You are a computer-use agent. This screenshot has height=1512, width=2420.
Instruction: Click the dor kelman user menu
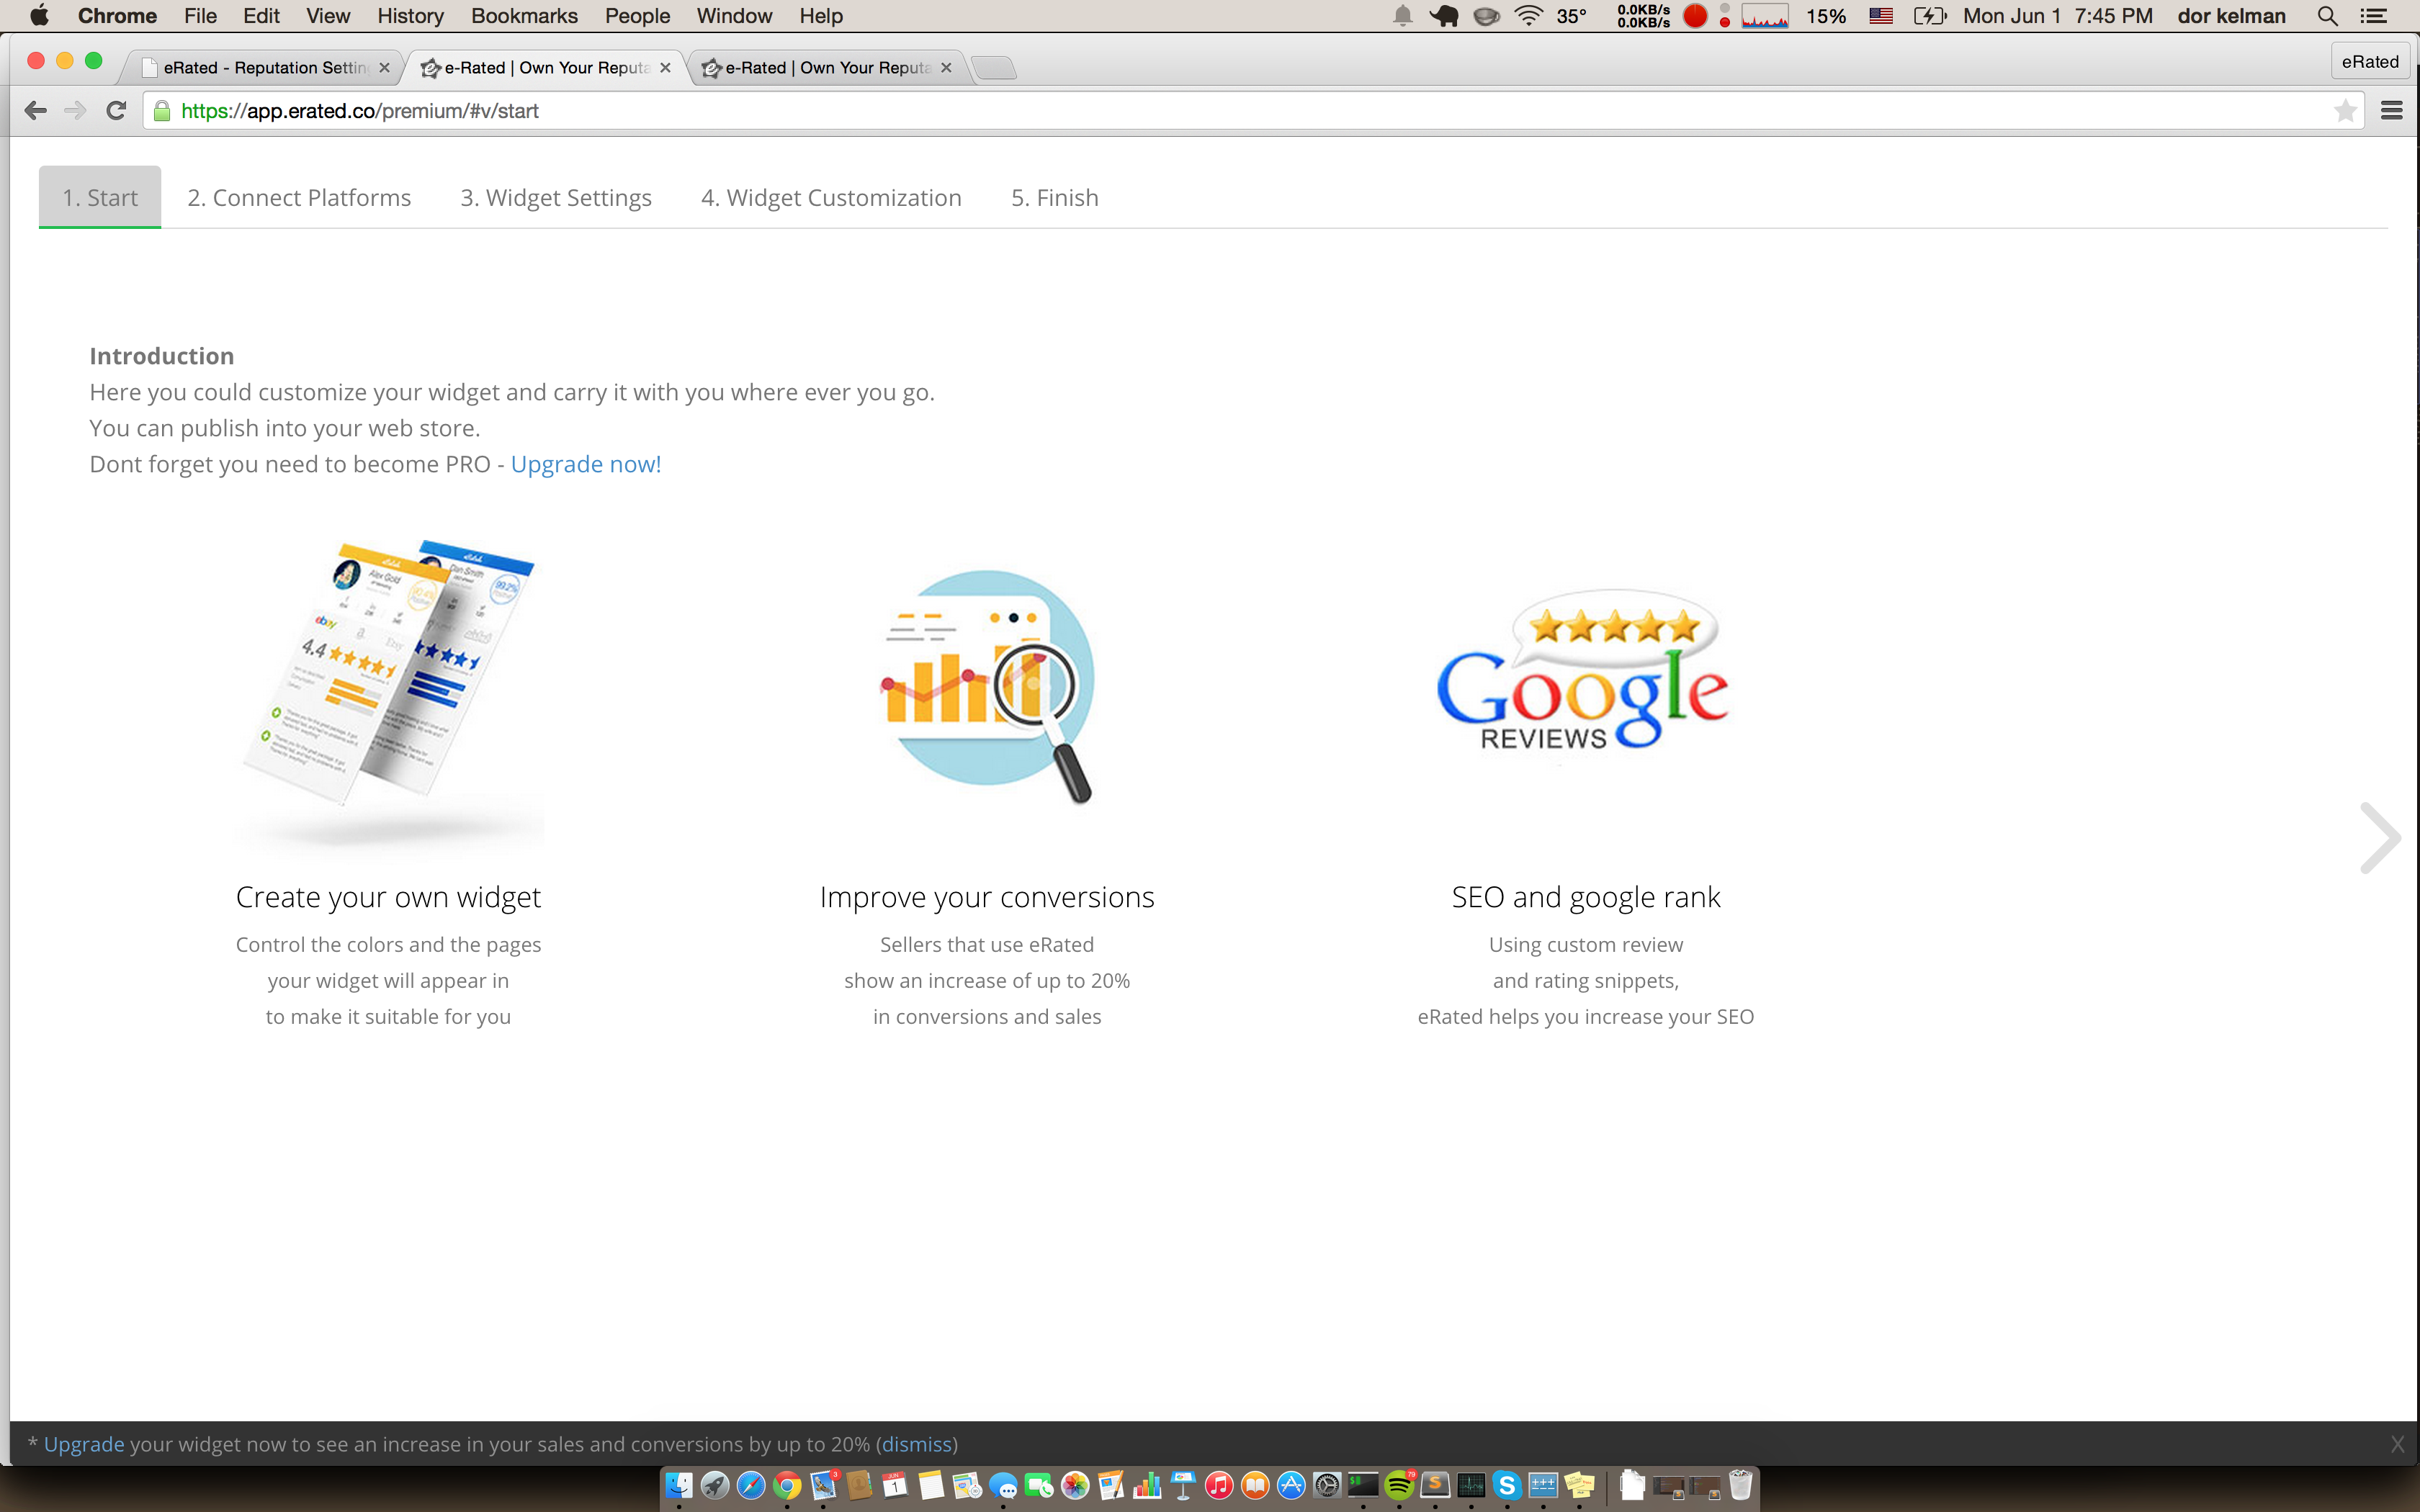pos(2231,16)
